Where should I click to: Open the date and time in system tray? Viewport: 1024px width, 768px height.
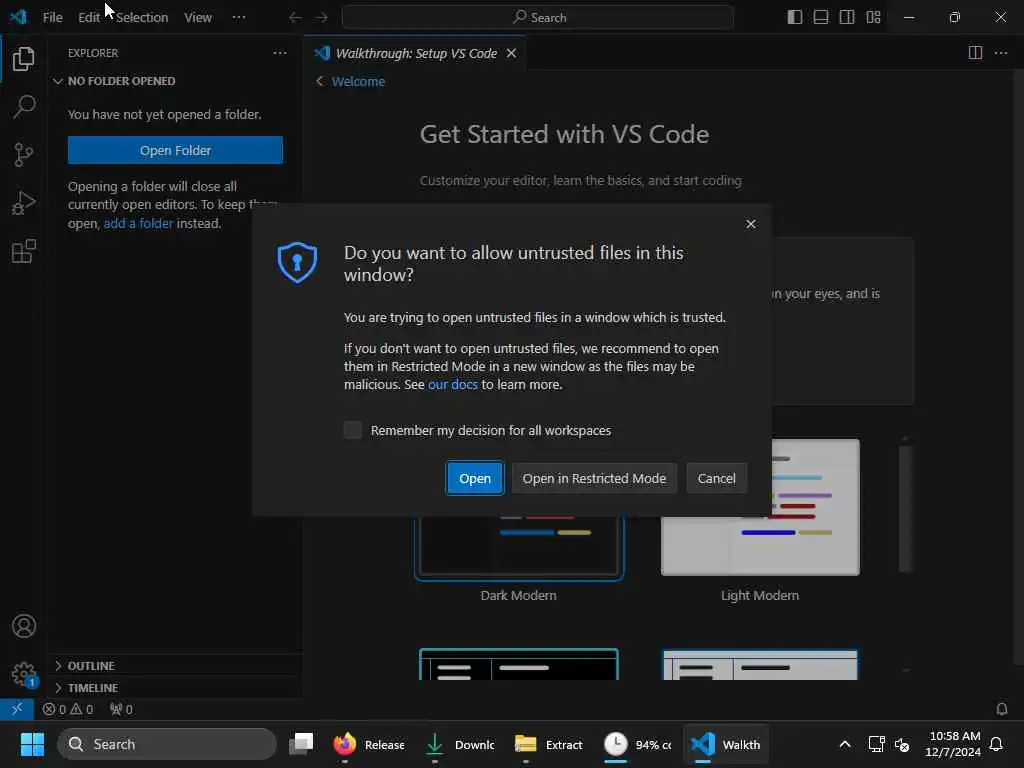coord(953,744)
